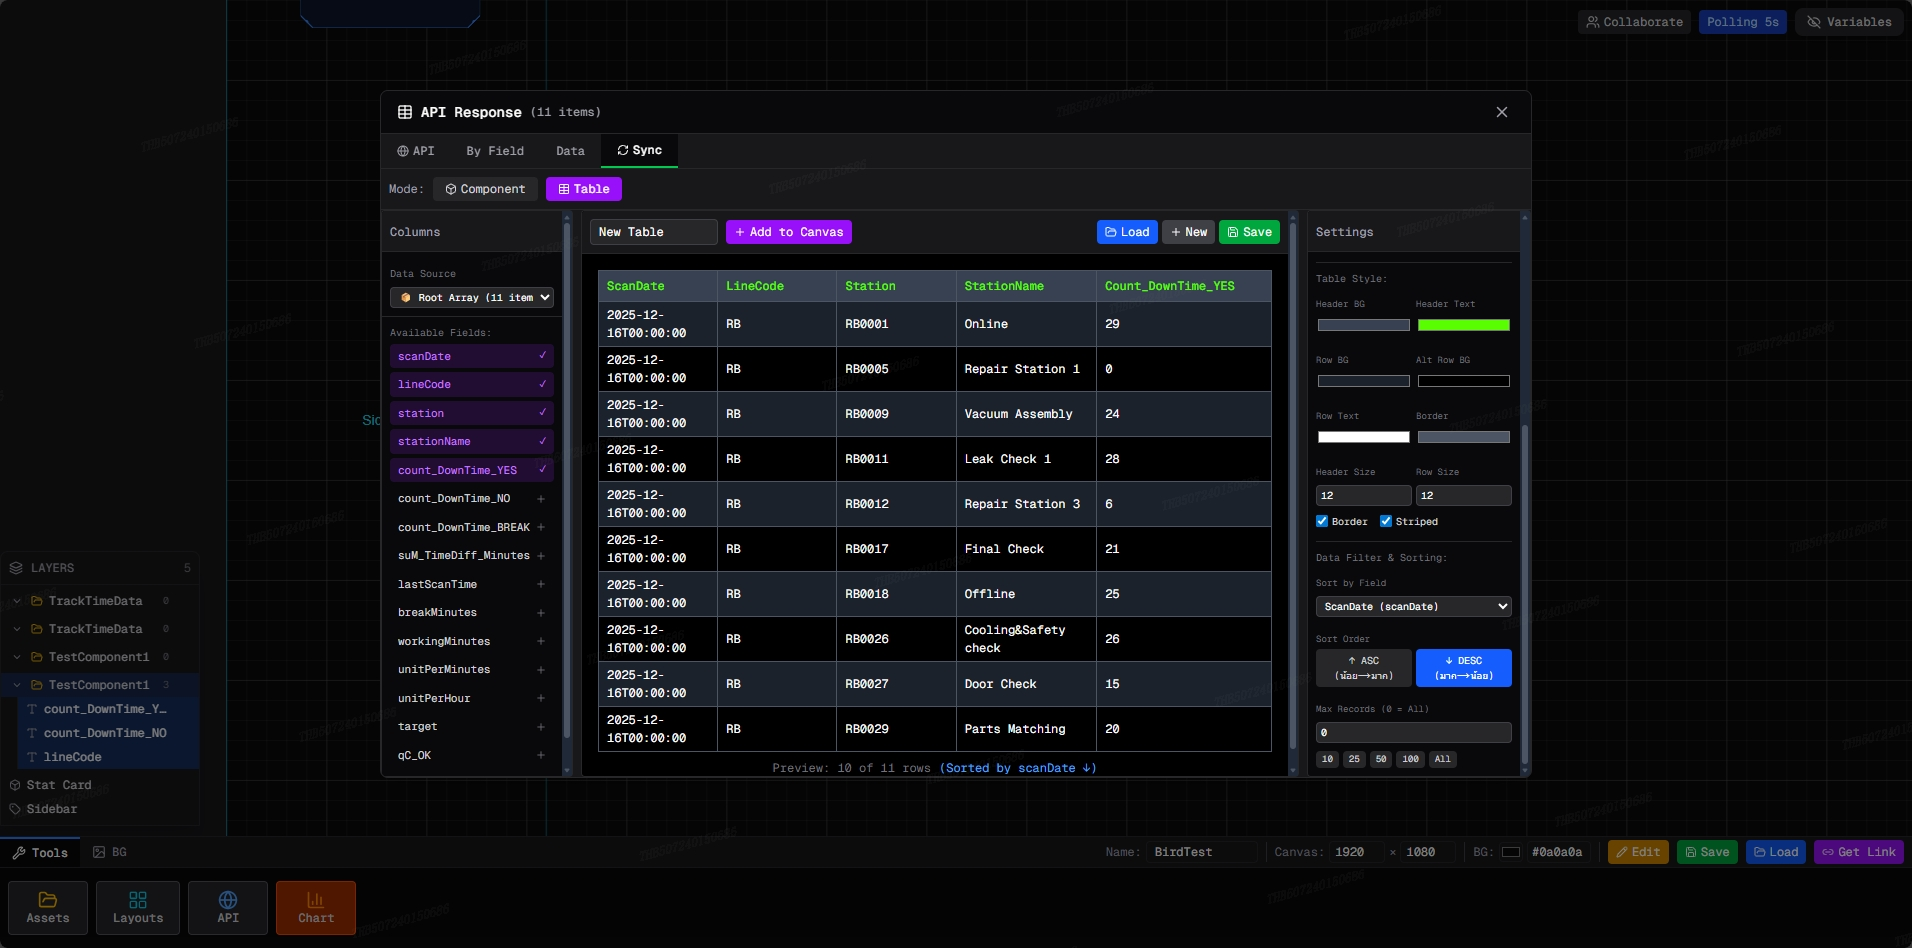The width and height of the screenshot is (1912, 948).
Task: Add count_DownTime_NO field with plus icon
Action: click(x=541, y=499)
